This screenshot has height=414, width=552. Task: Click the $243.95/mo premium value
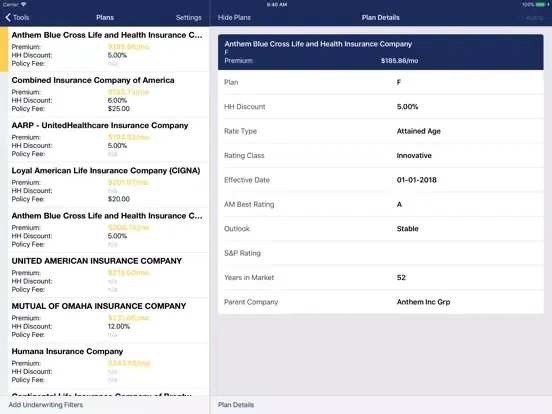(129, 363)
